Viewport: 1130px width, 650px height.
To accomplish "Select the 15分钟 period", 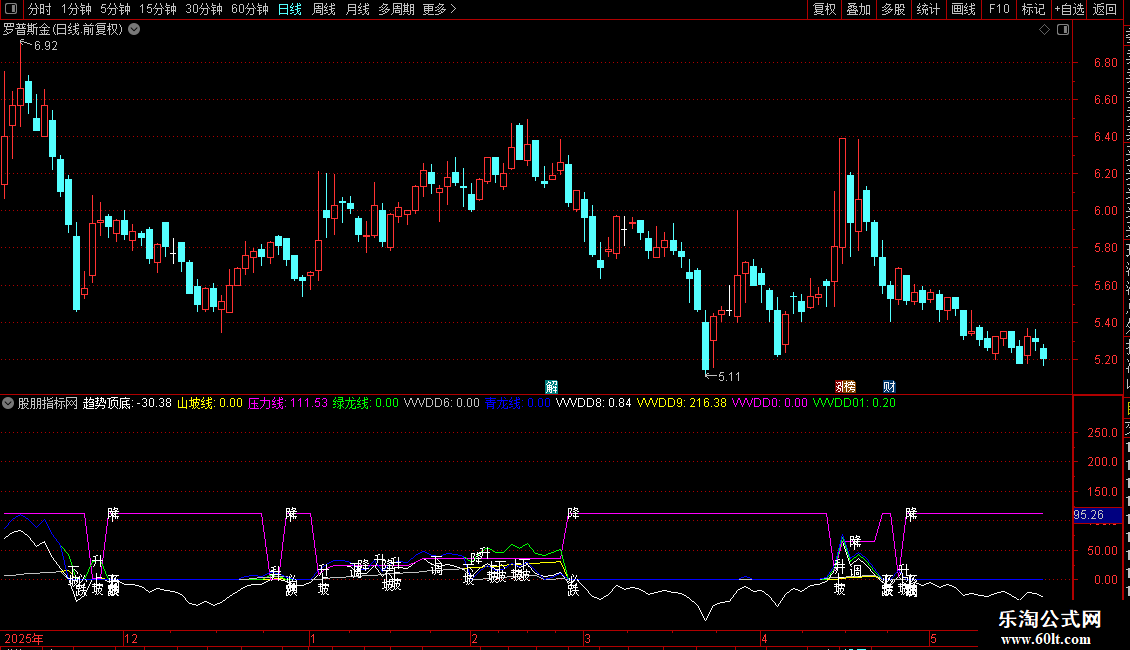I will [157, 9].
